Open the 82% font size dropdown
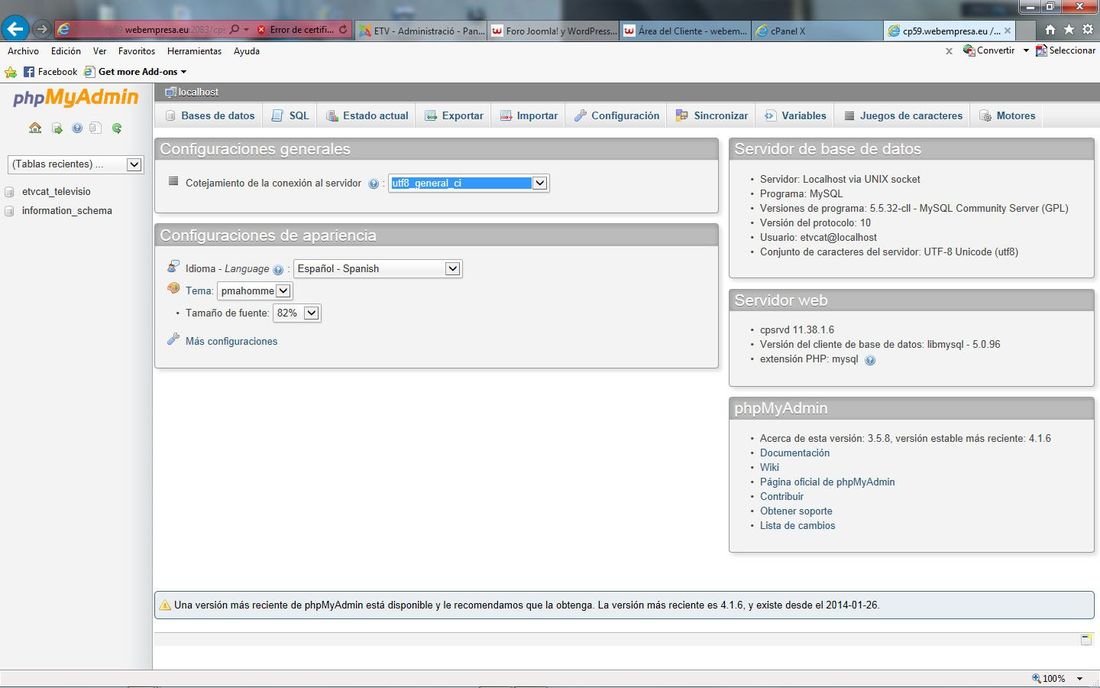Image resolution: width=1100 pixels, height=688 pixels. click(297, 313)
